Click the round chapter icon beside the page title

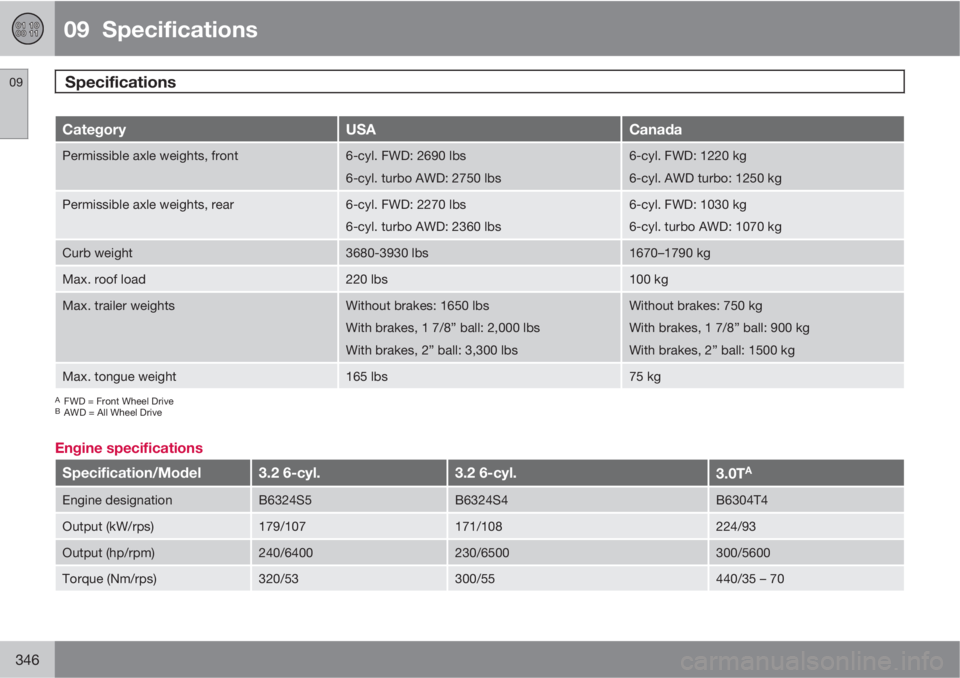point(28,29)
